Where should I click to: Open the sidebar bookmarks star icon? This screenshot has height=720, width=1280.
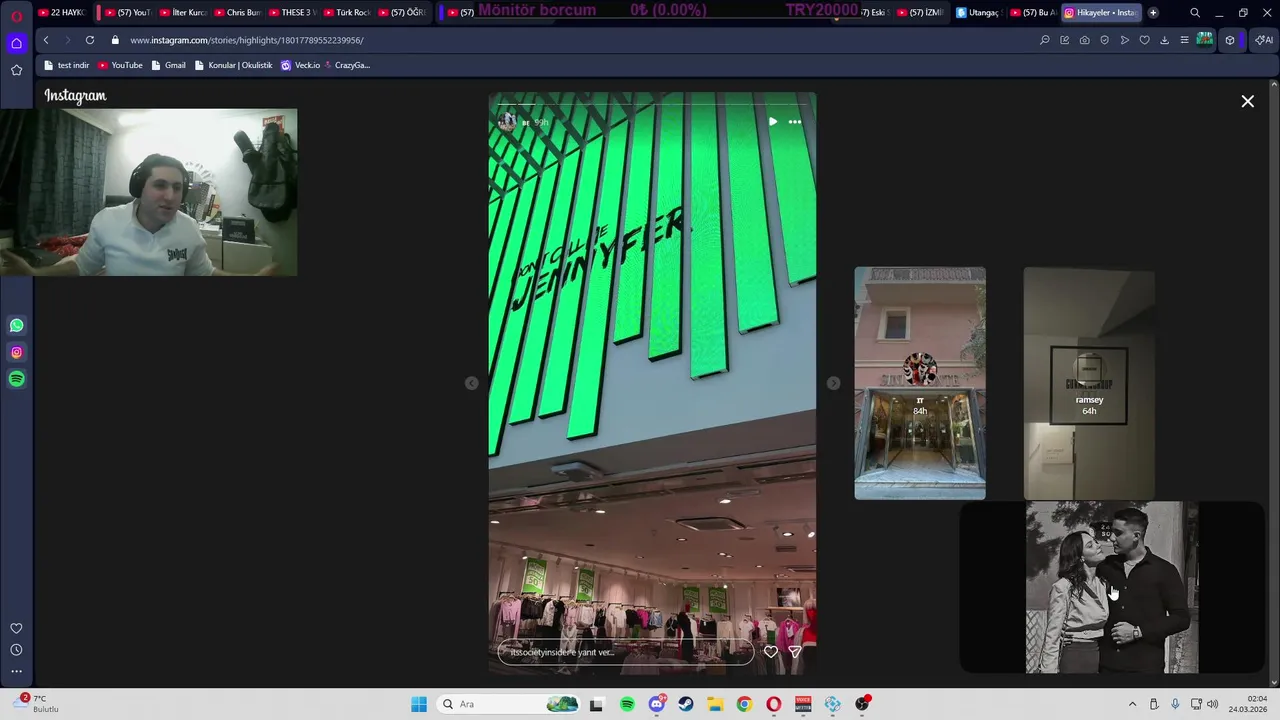pos(16,70)
